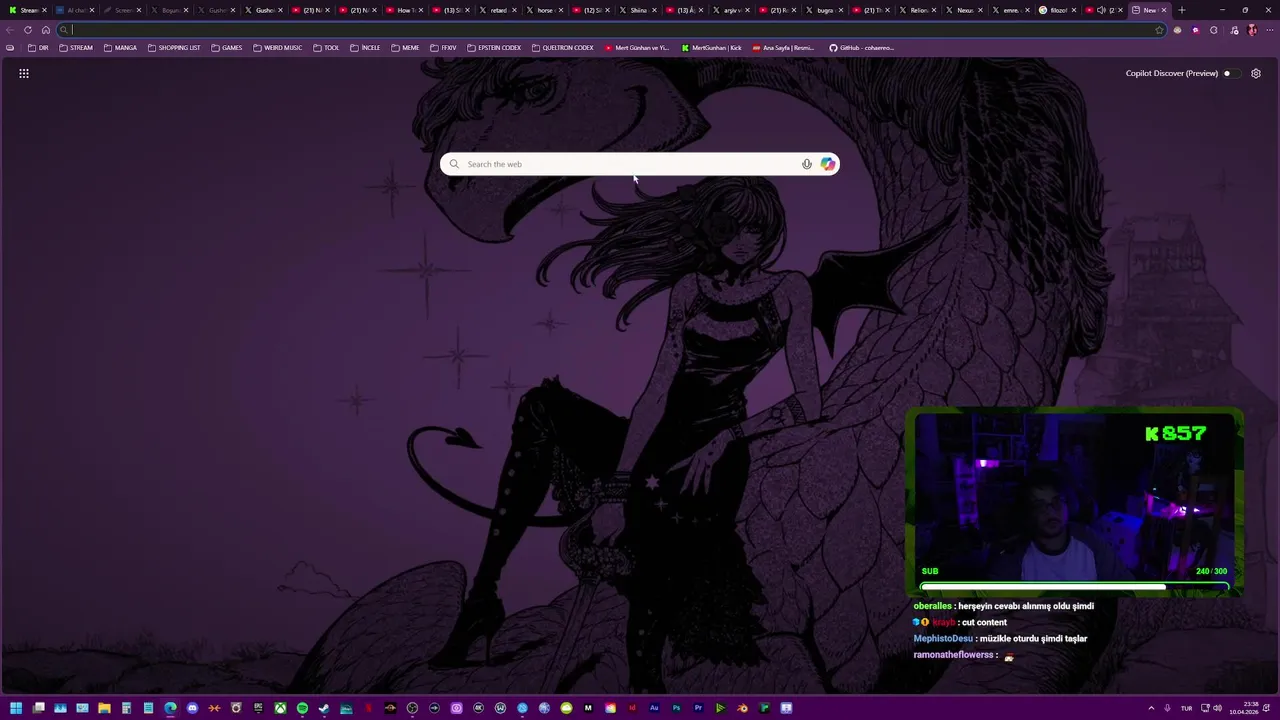Open the Mert Günhan ve Yi... YouTube bookmark
The width and height of the screenshot is (1280, 720).
(x=637, y=48)
